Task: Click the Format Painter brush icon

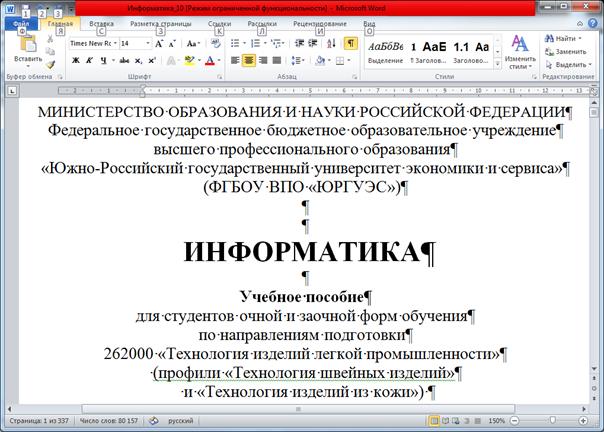Action: [x=50, y=64]
